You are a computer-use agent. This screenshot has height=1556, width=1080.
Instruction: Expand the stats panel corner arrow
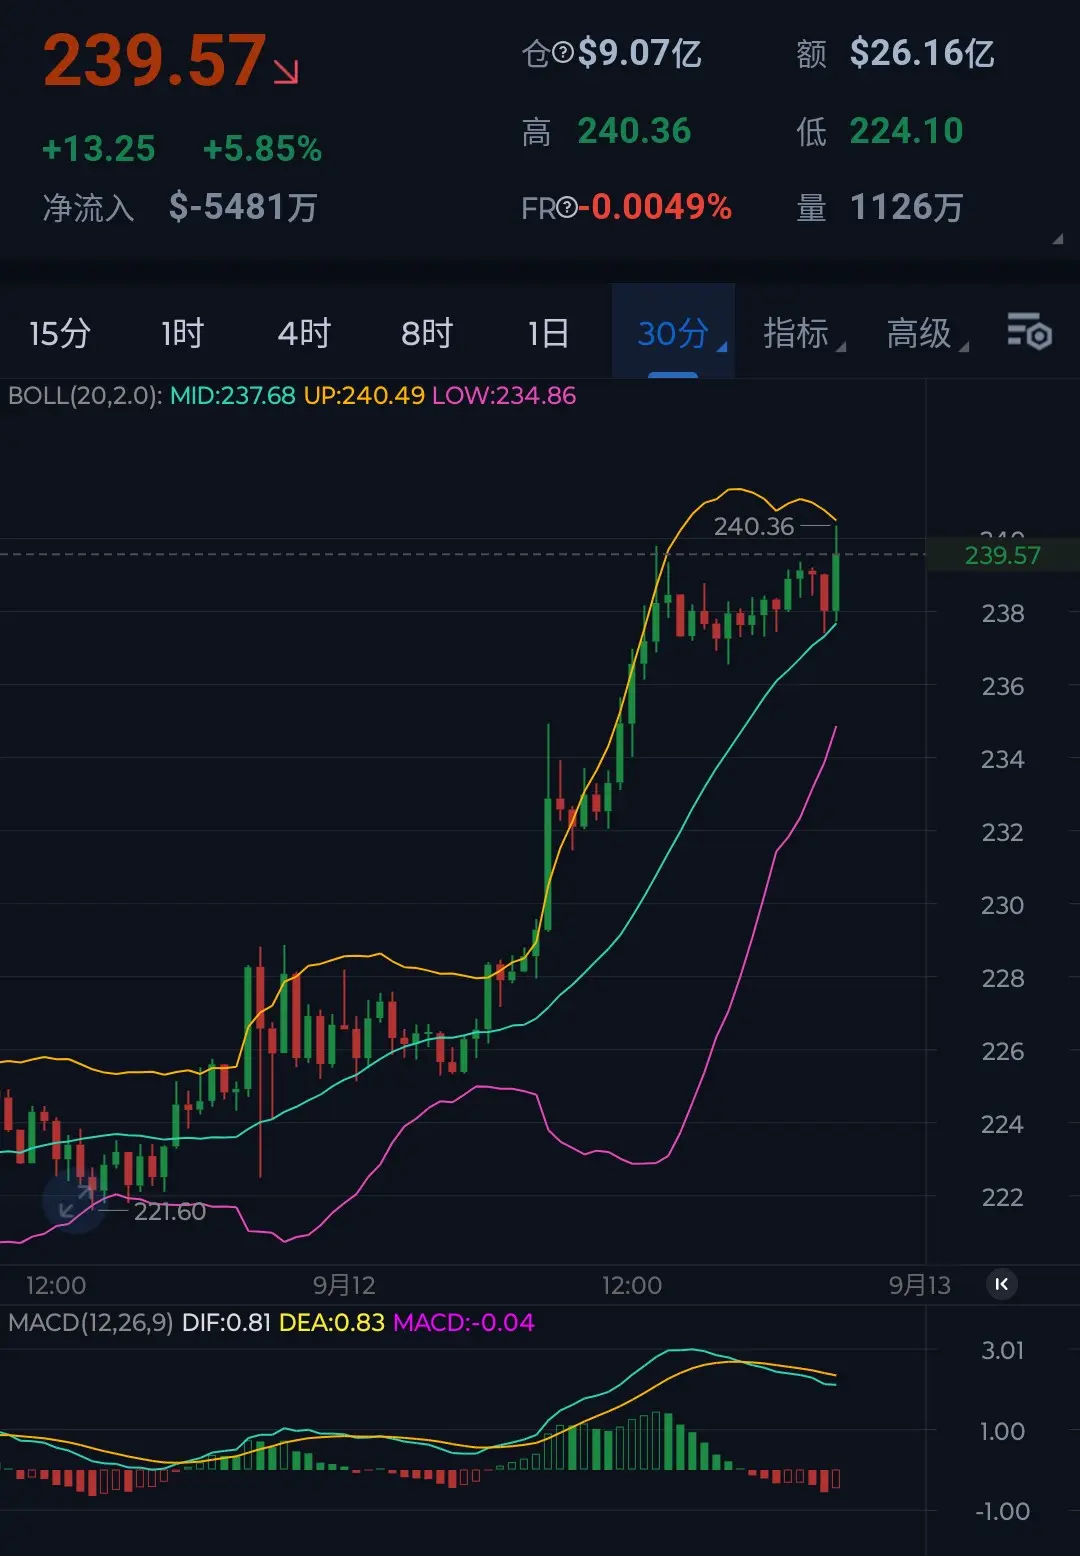coord(1057,239)
